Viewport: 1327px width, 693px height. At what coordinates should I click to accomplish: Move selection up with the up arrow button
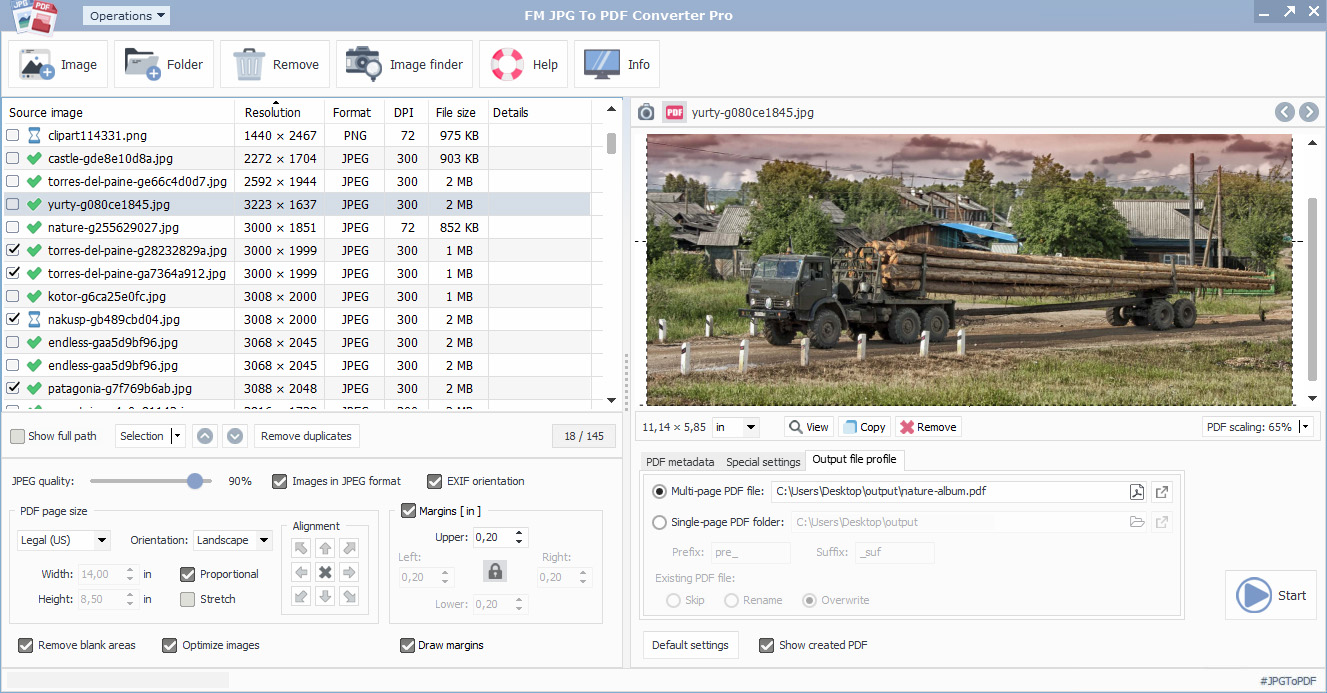[205, 436]
